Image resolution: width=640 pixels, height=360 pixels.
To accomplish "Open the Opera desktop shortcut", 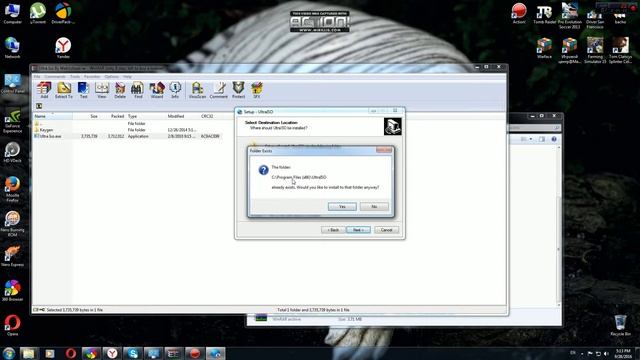I will [12, 325].
